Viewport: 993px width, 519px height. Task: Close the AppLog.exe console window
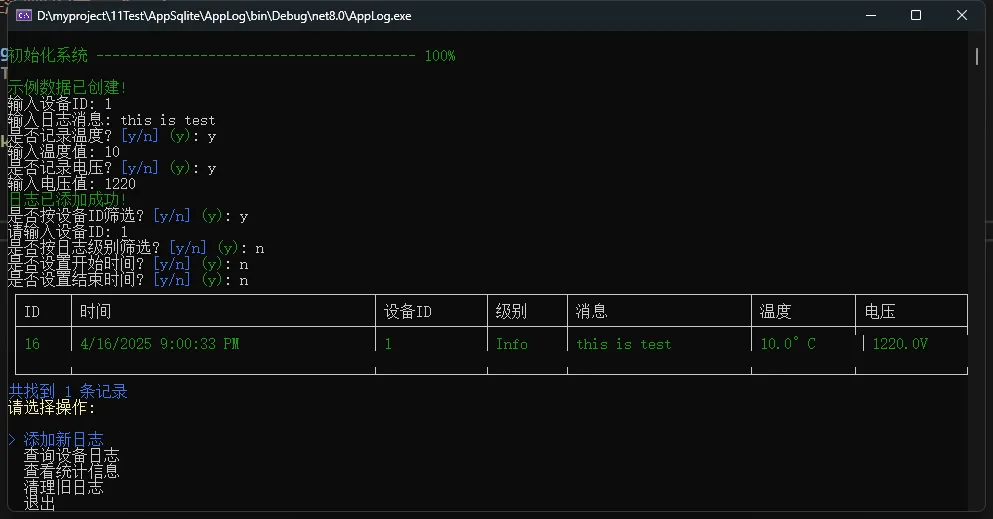click(961, 16)
